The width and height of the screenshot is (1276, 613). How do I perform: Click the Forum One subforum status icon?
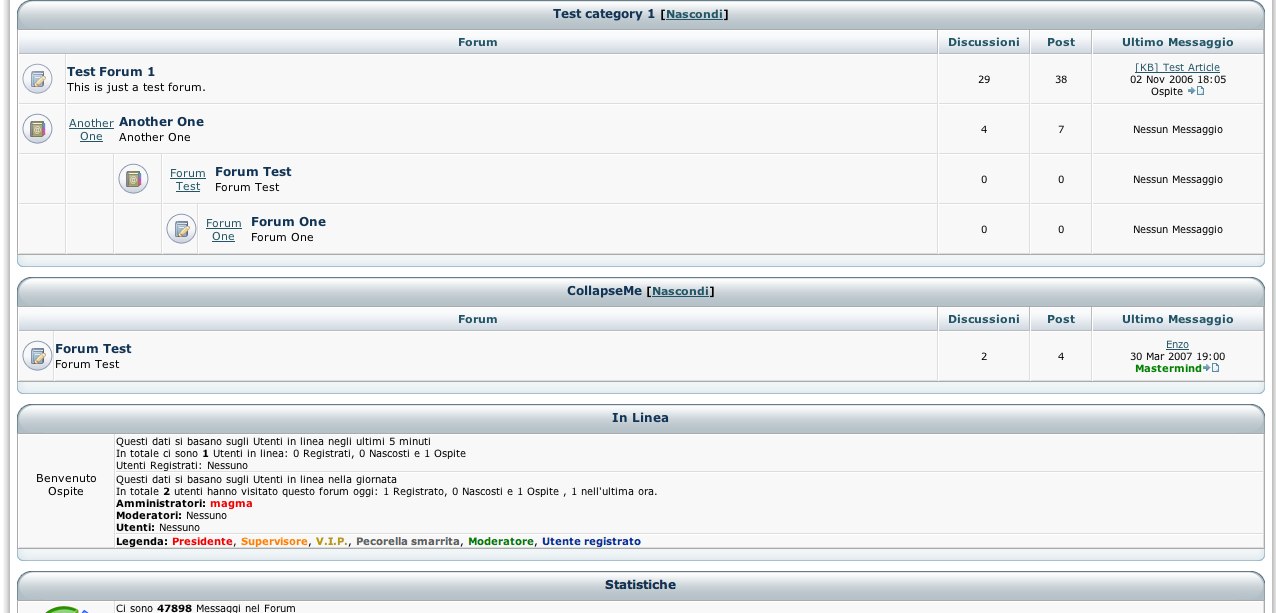coord(181,229)
